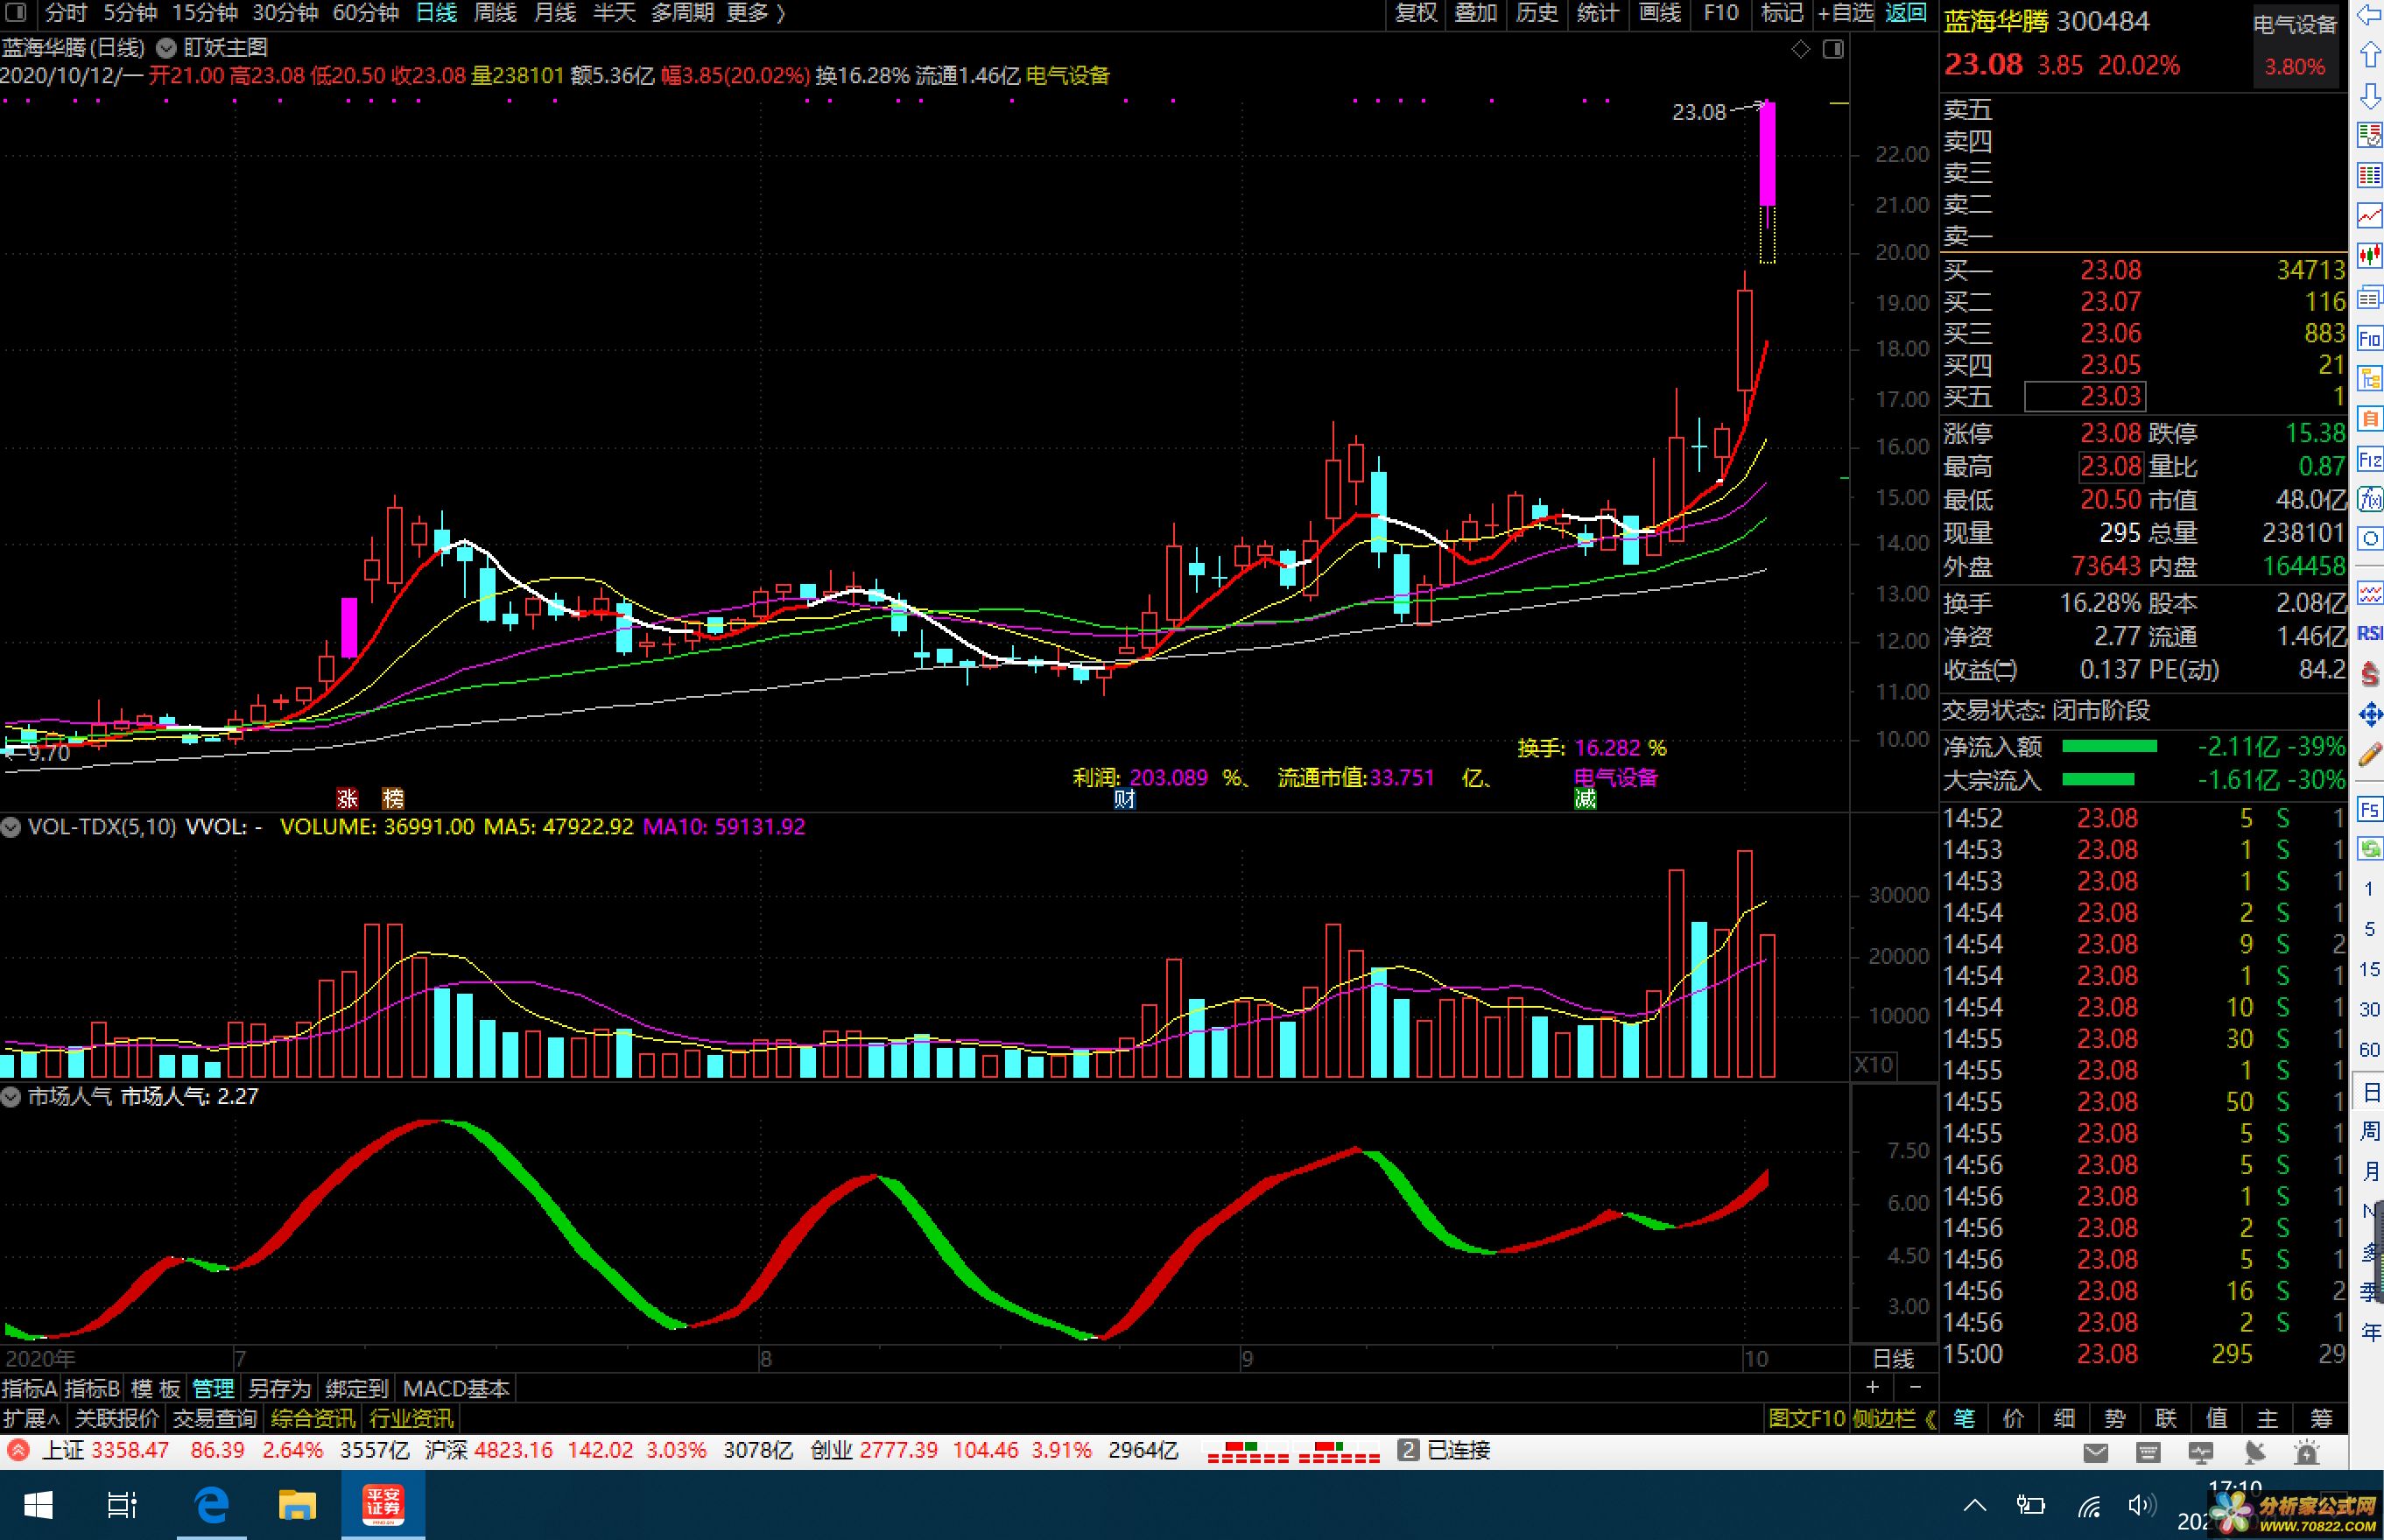The image size is (2384, 1540).
Task: Click the up arrow icon in right sidebar
Action: (2369, 55)
